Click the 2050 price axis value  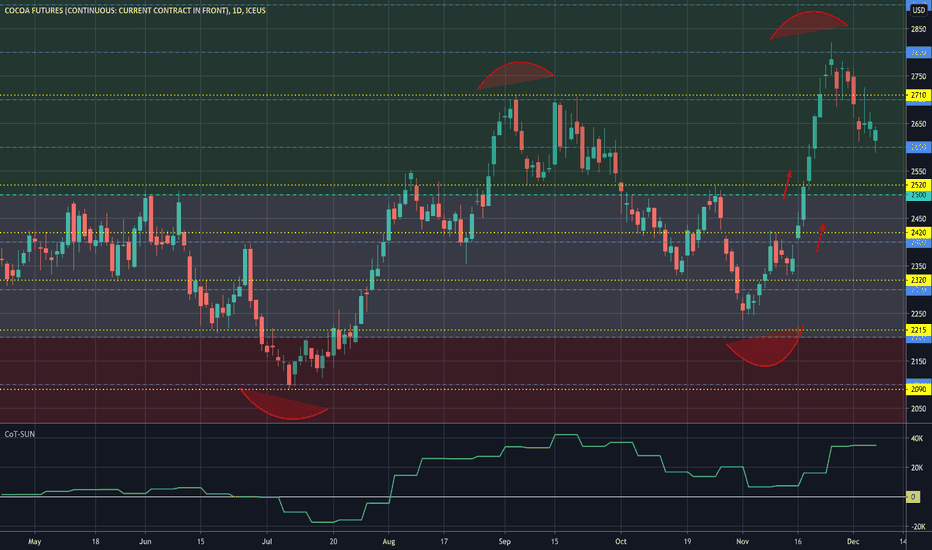[918, 409]
